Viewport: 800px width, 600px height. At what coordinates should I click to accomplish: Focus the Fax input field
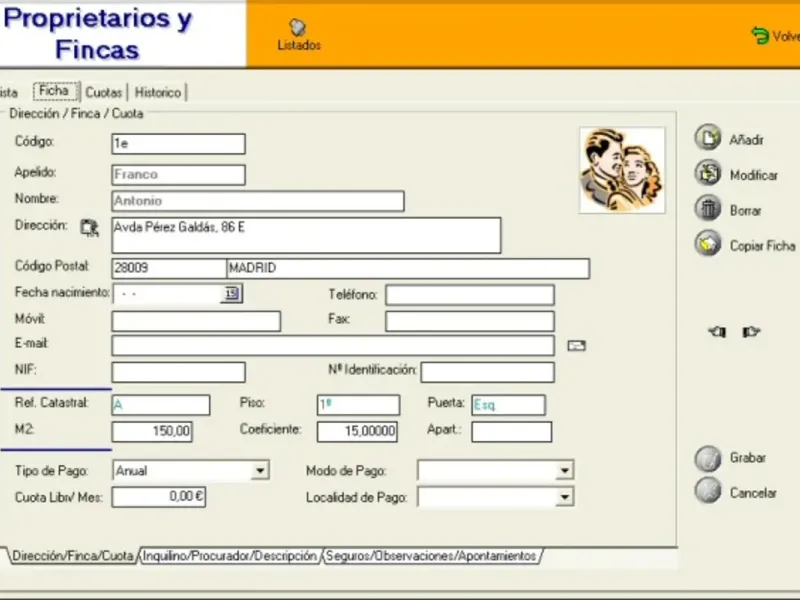(x=470, y=321)
